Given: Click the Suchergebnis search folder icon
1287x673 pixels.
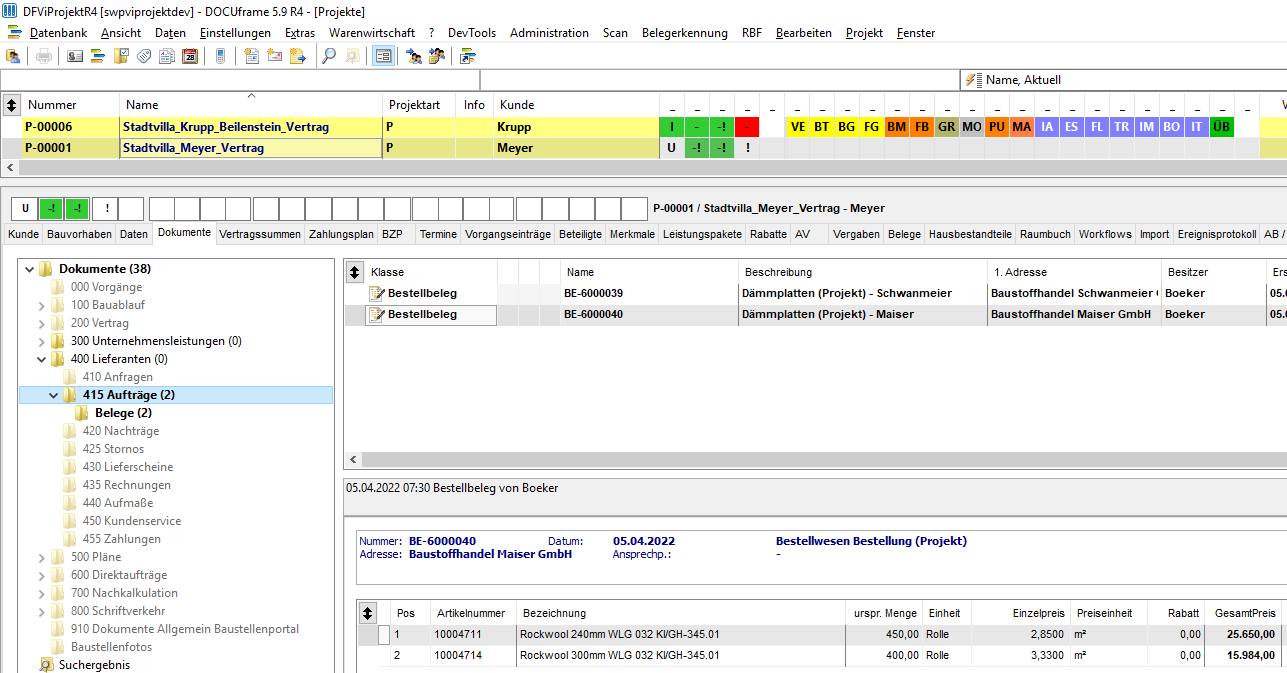Looking at the screenshot, I should coord(46,665).
